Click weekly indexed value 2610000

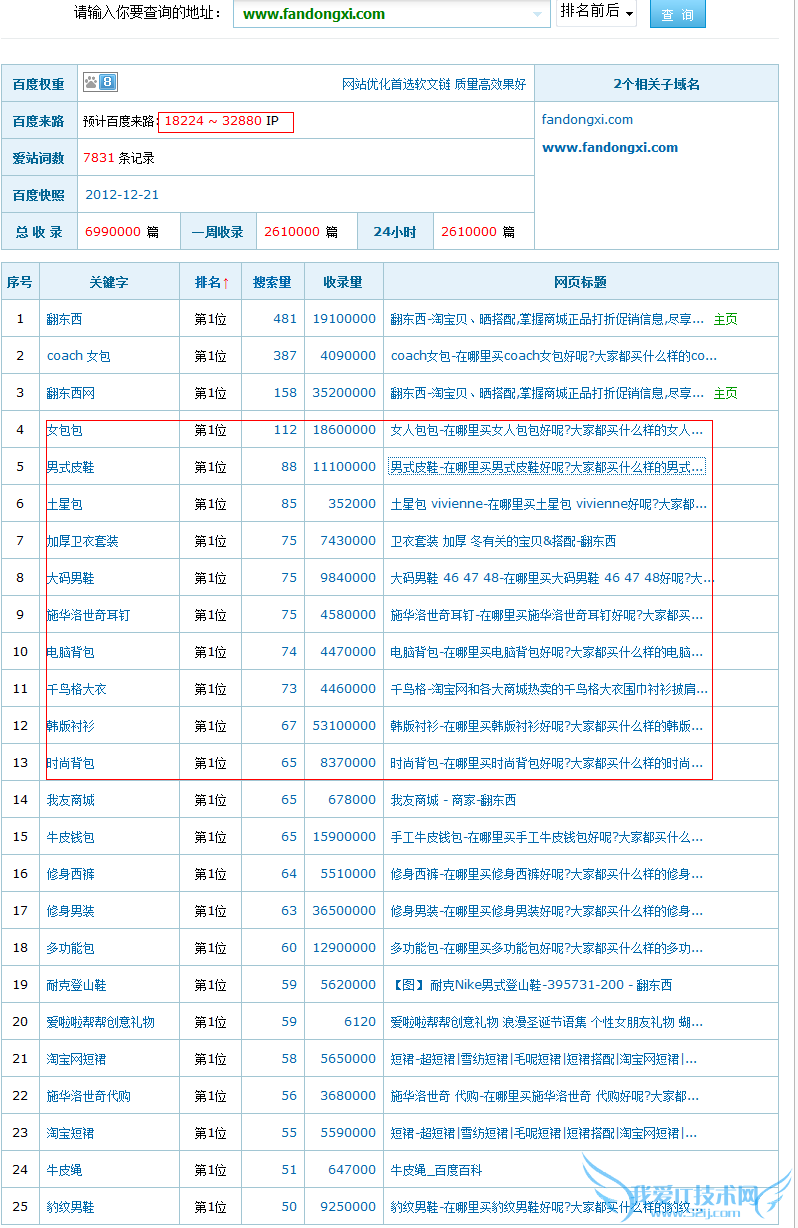coord(292,232)
